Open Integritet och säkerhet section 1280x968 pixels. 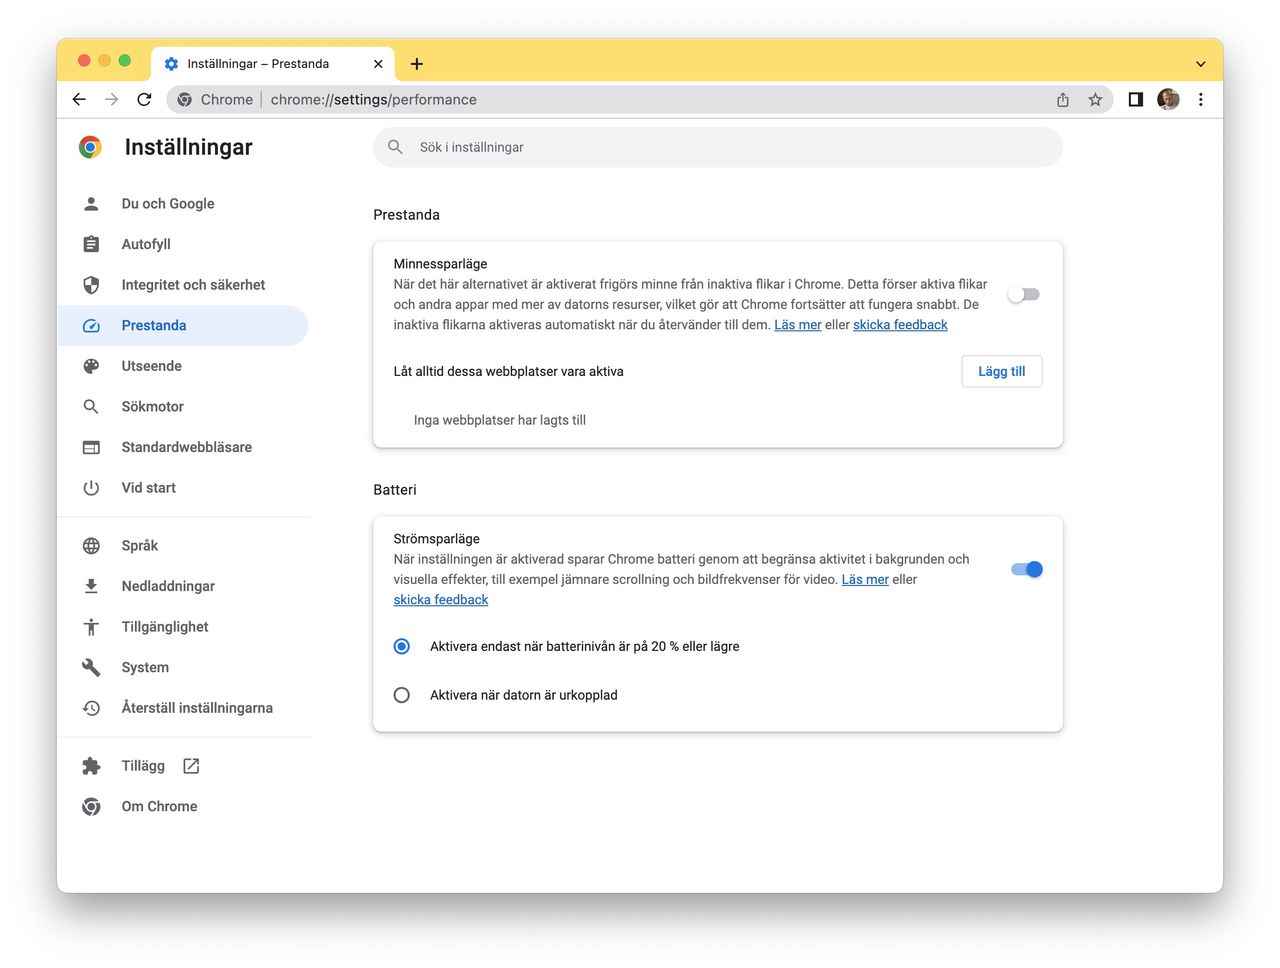pyautogui.click(x=192, y=285)
